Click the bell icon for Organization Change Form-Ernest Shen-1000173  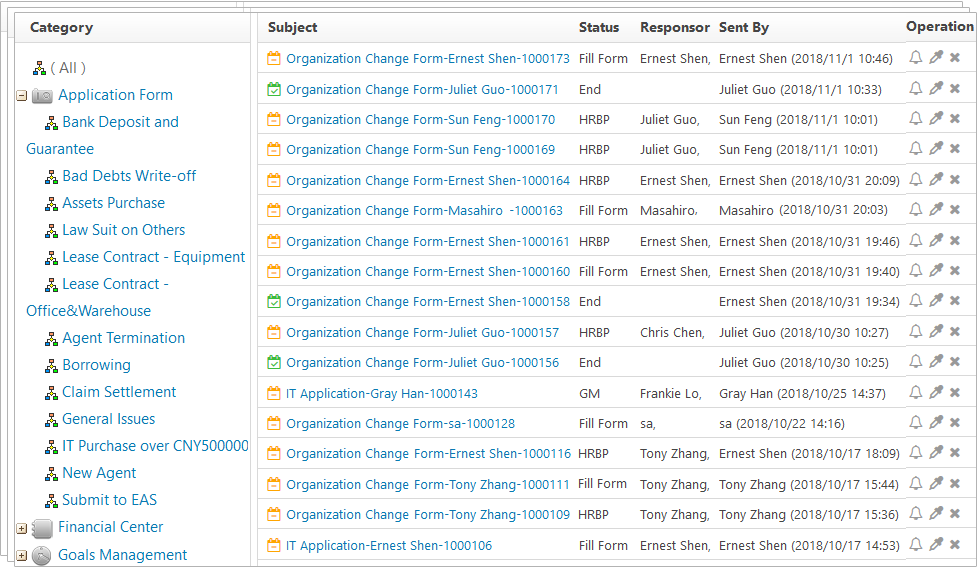click(x=915, y=58)
